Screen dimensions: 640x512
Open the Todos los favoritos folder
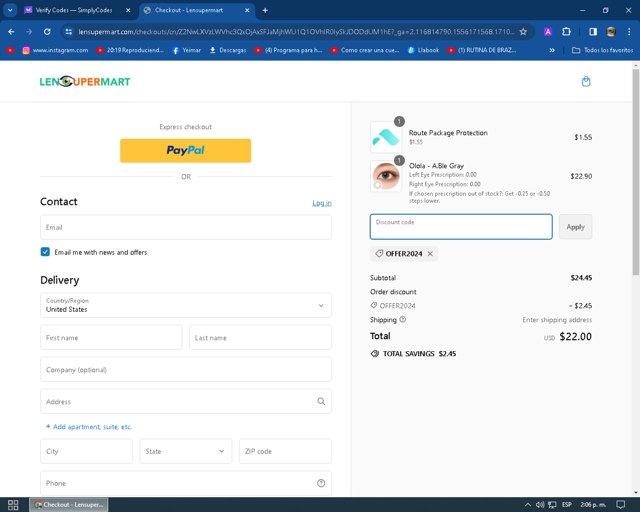click(x=602, y=50)
